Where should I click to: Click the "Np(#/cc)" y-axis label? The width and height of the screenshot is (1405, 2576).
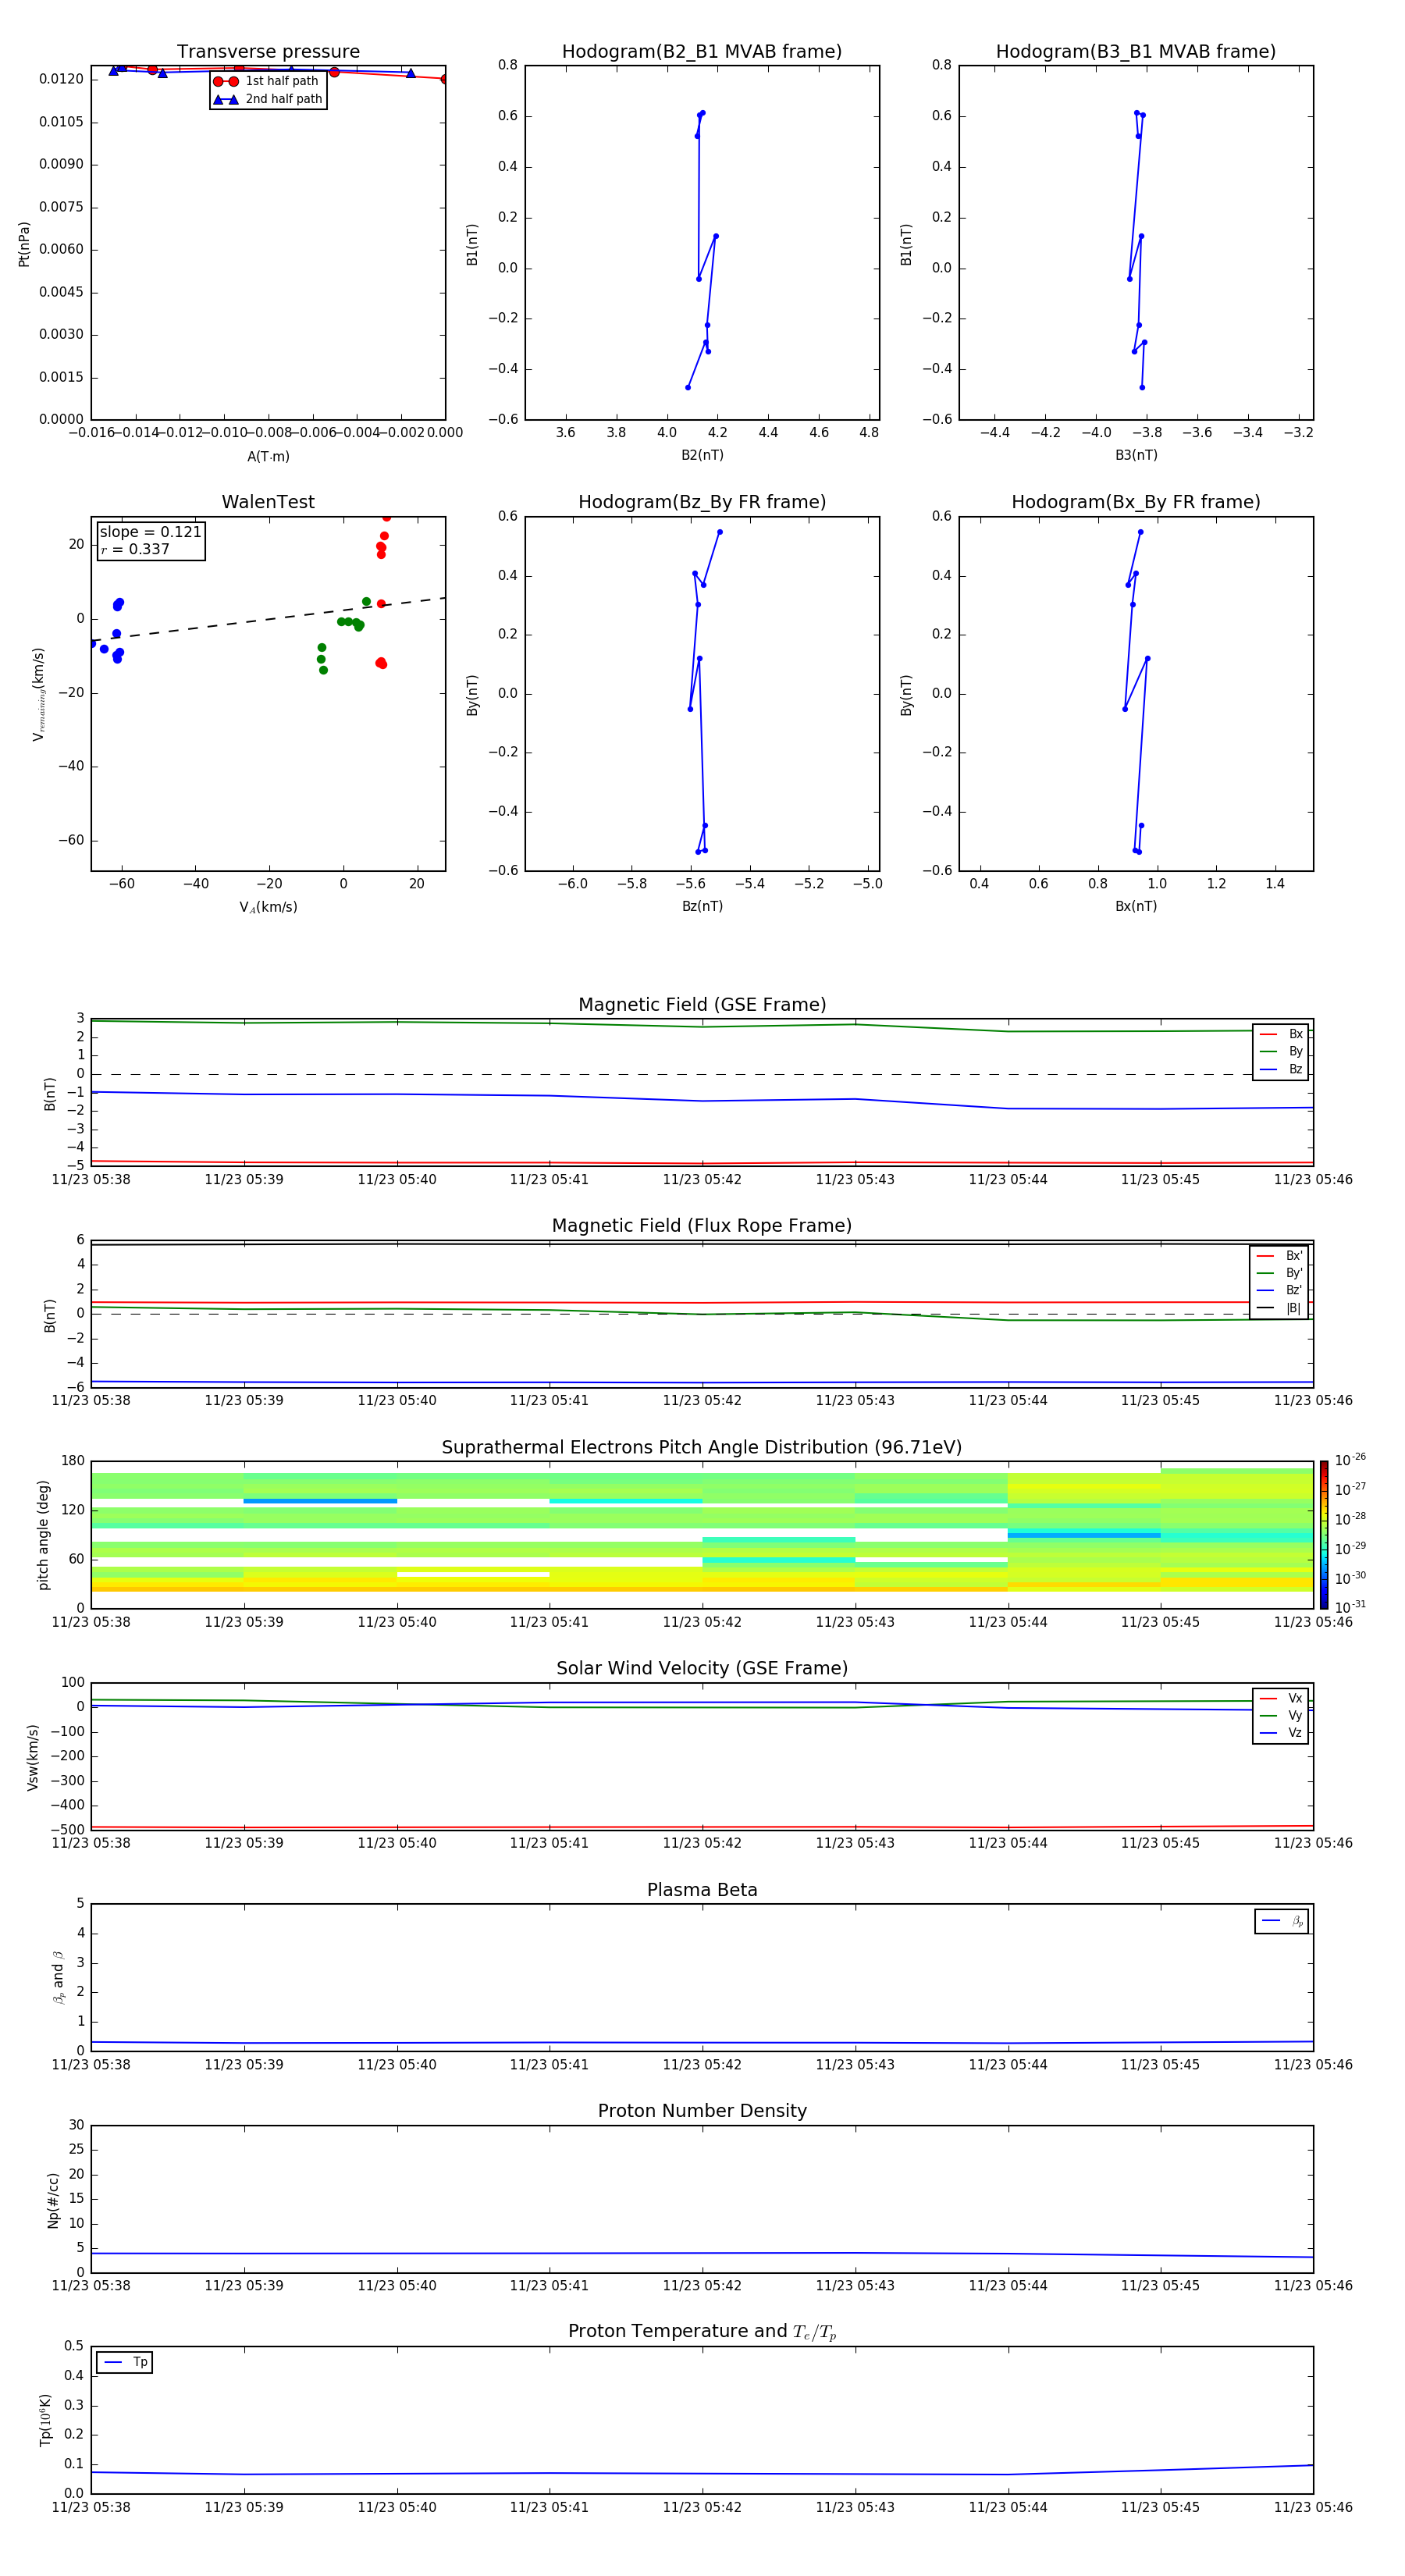coord(53,2200)
